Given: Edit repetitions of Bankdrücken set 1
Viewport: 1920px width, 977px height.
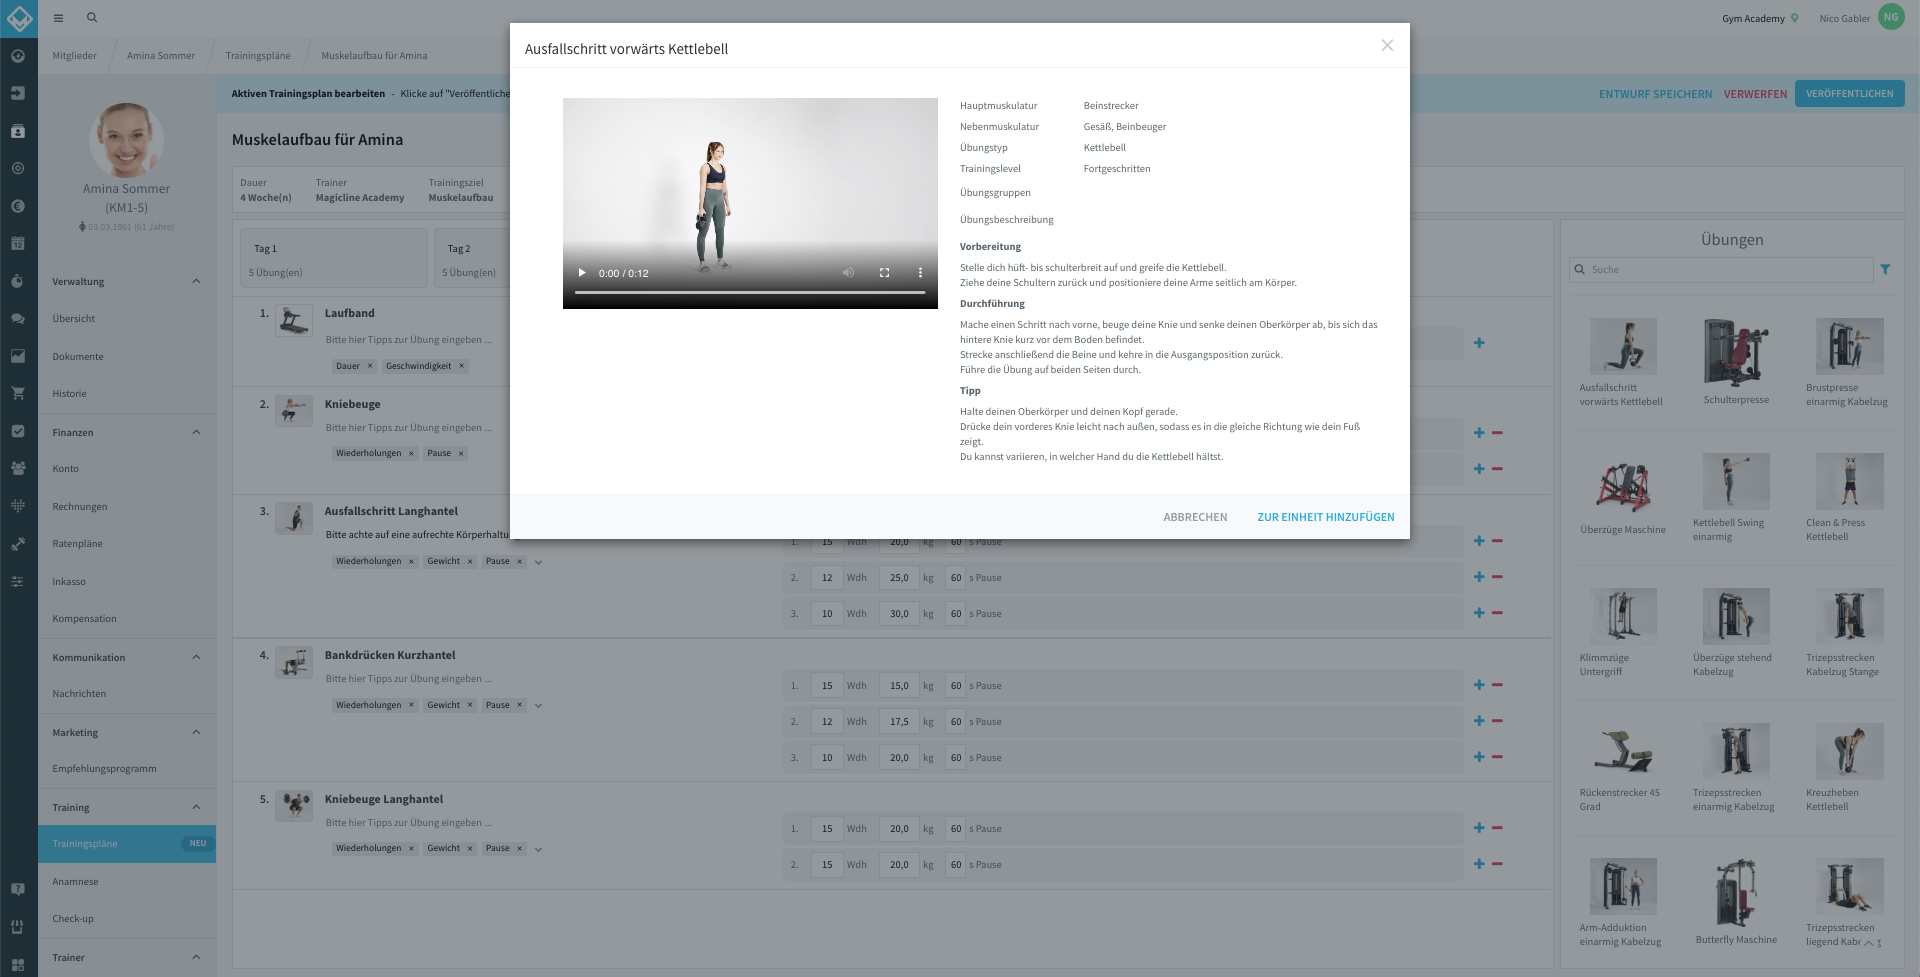Looking at the screenshot, I should click(x=827, y=686).
